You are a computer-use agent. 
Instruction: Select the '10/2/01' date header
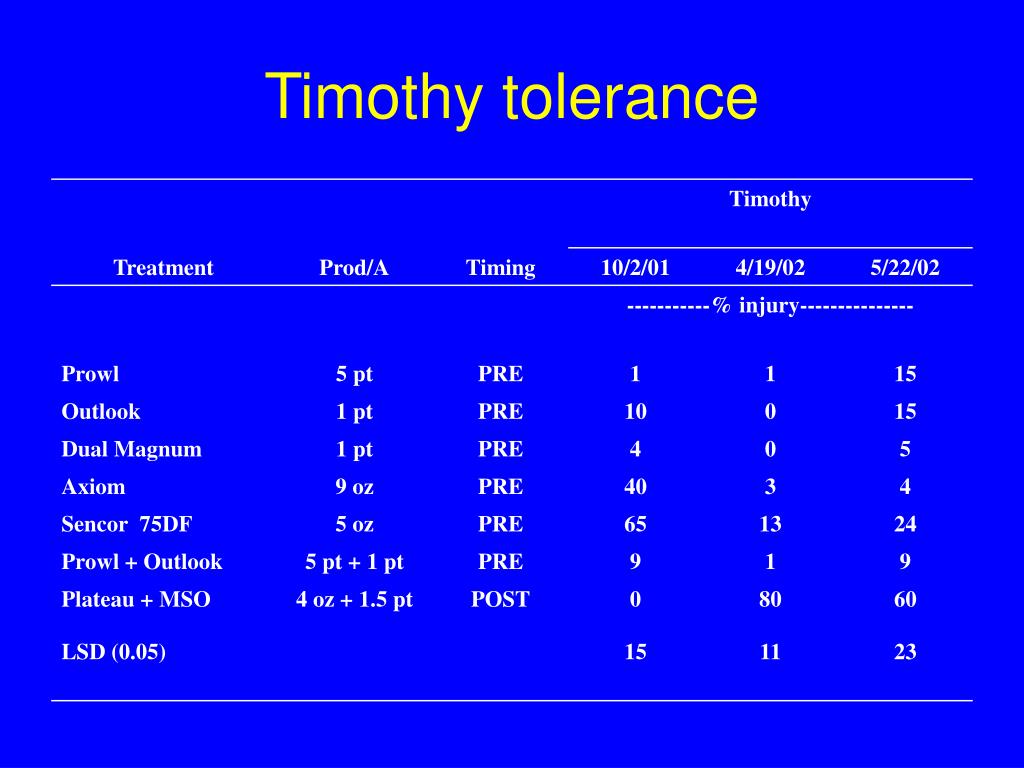click(635, 268)
